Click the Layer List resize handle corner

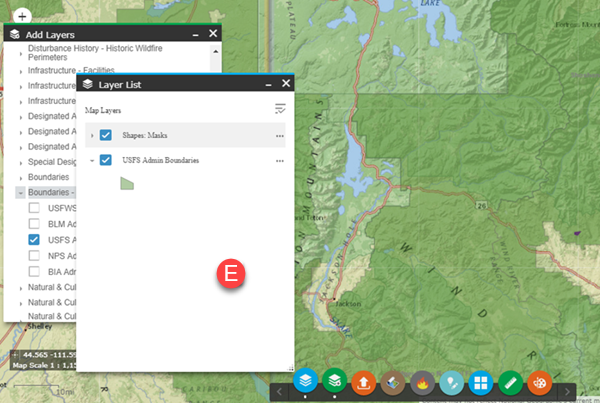click(290, 368)
